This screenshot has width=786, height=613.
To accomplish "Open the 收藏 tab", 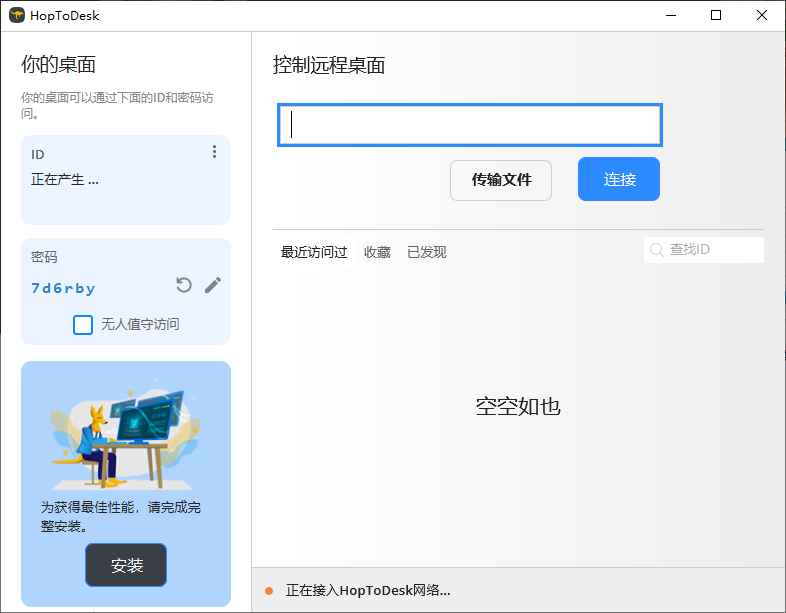I will 377,252.
